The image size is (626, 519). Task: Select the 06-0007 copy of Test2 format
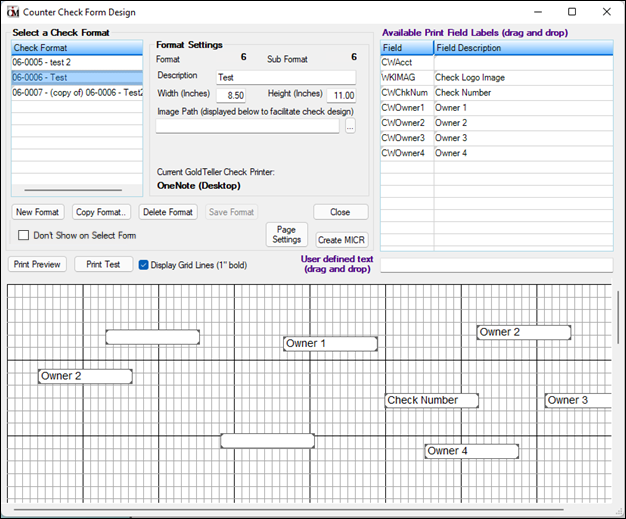point(77,93)
